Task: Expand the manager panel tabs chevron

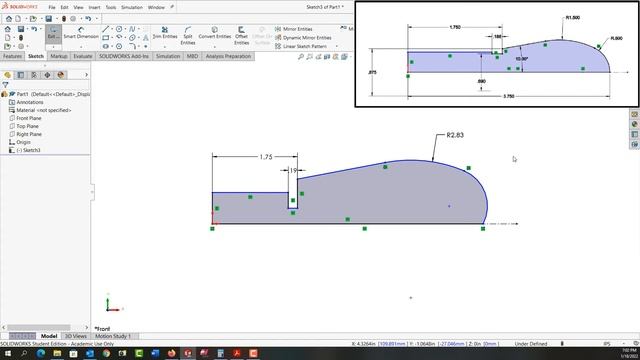Action: [86, 75]
